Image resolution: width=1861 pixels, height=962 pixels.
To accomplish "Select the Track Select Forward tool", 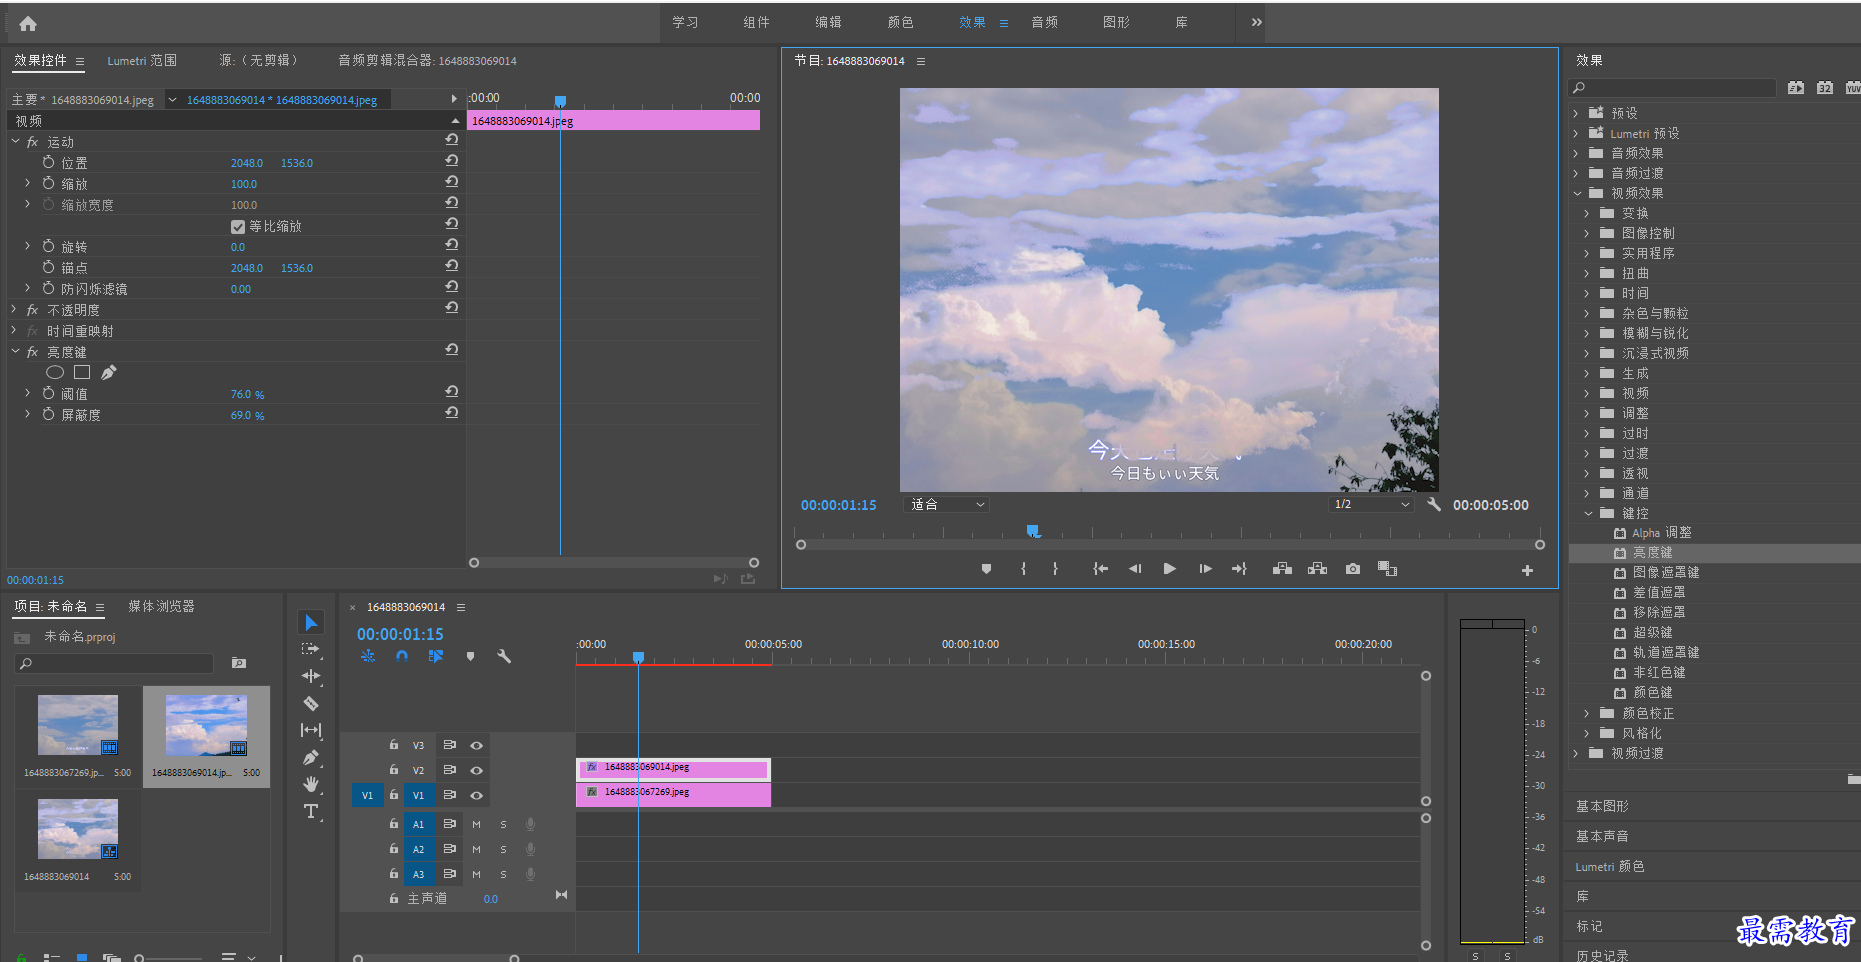I will 311,650.
